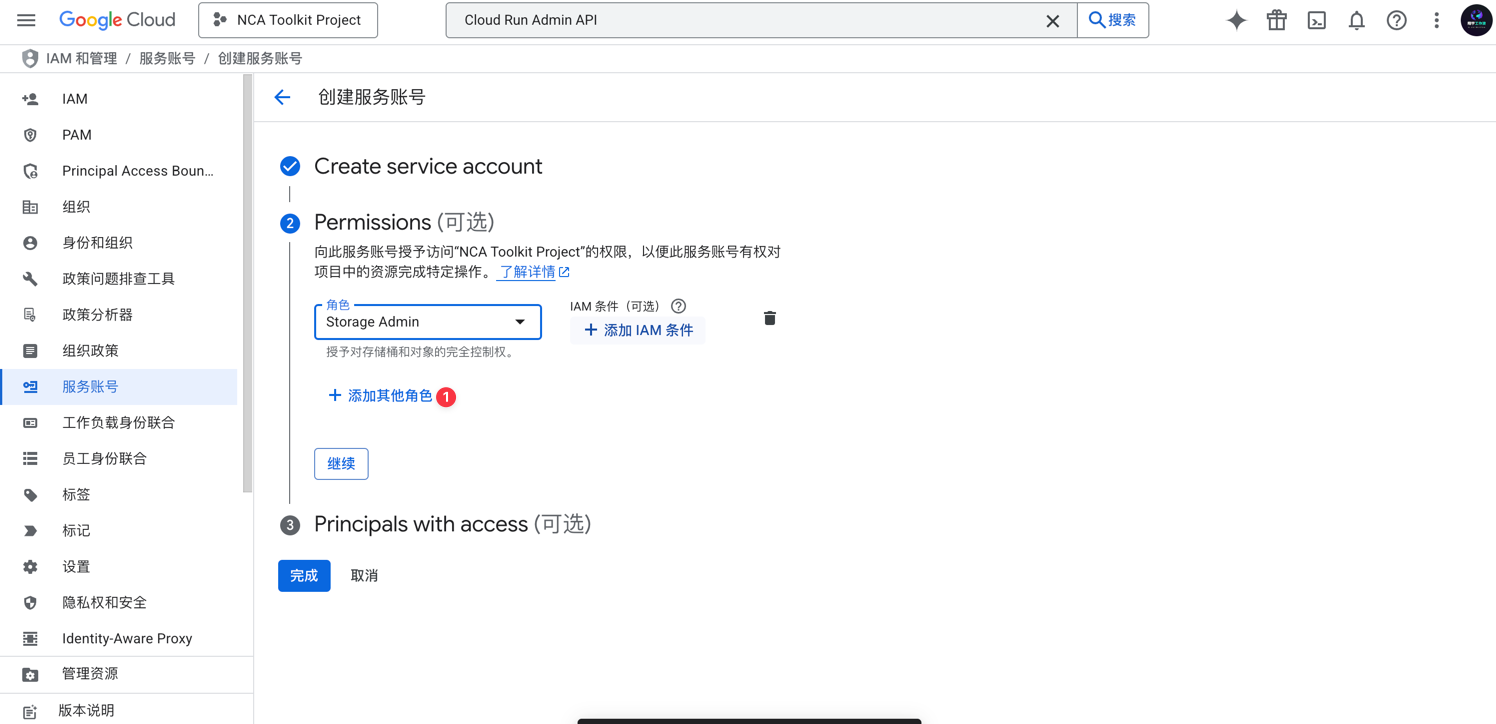The image size is (1496, 724).
Task: Open the NCA Toolkit Project selector
Action: click(288, 20)
